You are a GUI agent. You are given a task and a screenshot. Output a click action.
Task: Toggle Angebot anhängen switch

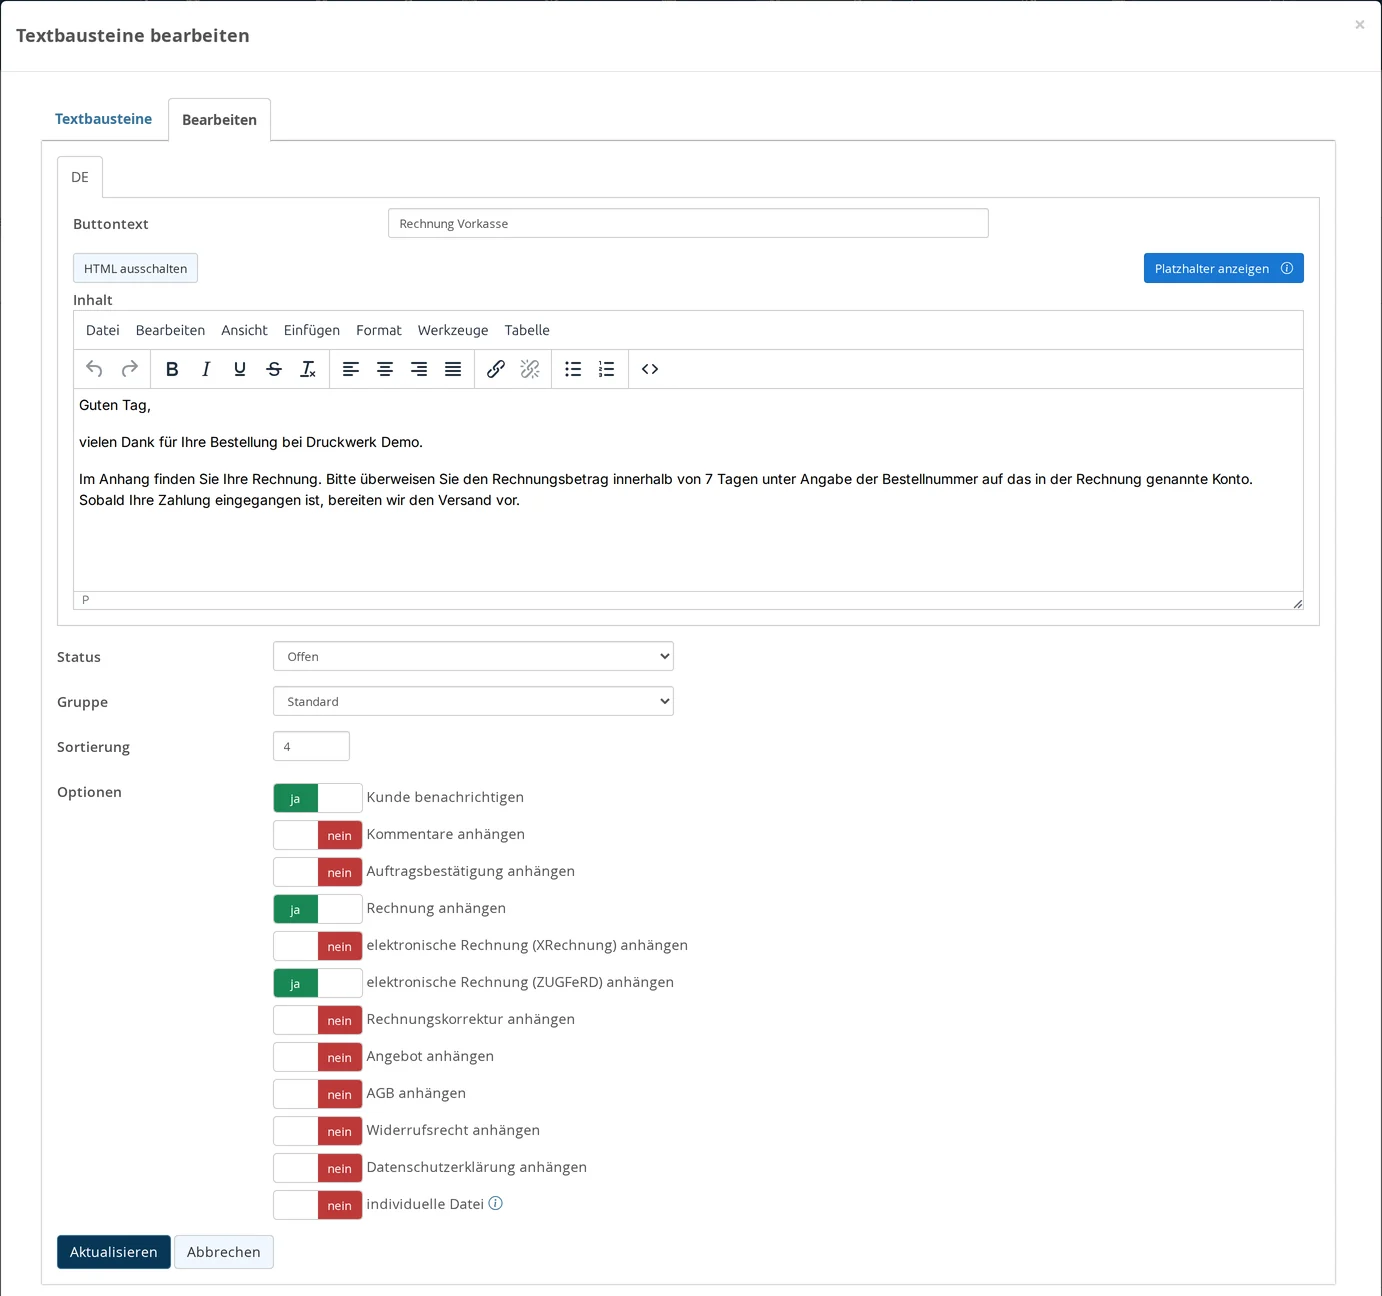tap(318, 1057)
